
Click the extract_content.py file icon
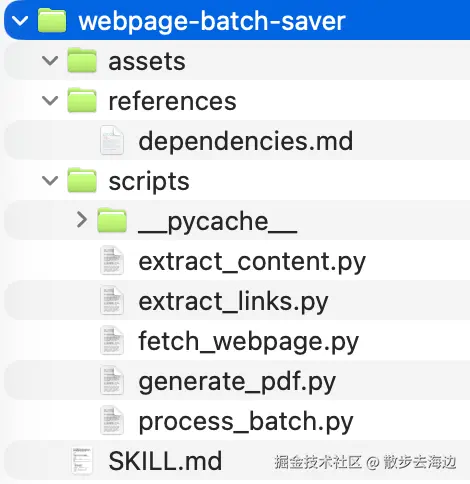(112, 260)
